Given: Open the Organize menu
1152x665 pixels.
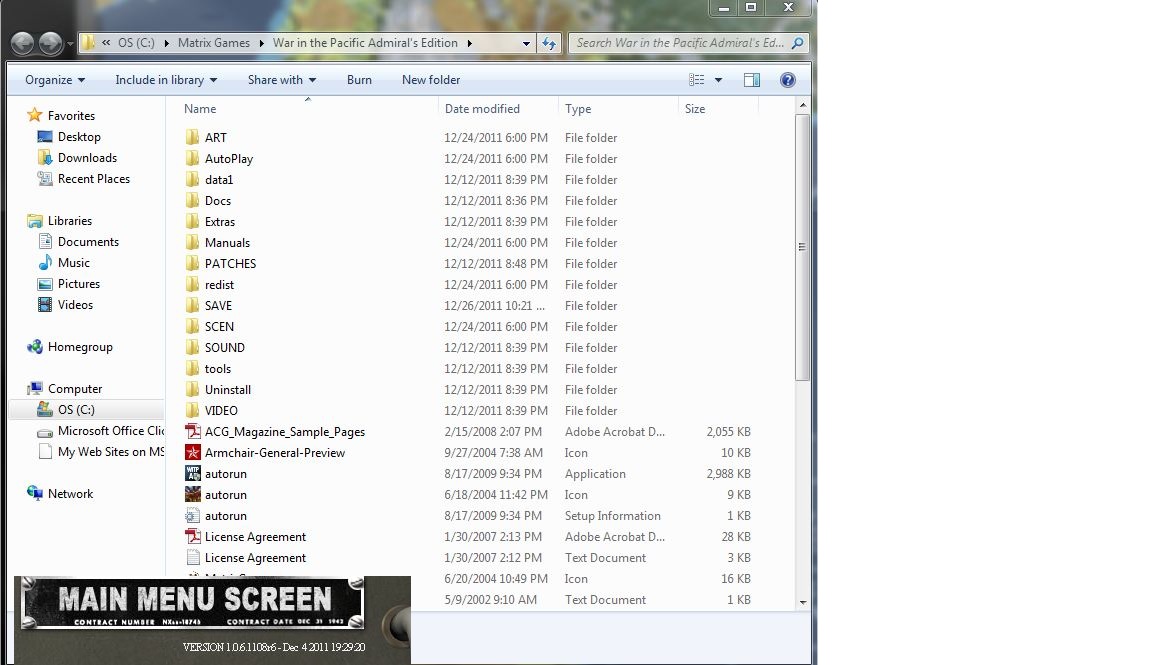Looking at the screenshot, I should click(x=55, y=80).
